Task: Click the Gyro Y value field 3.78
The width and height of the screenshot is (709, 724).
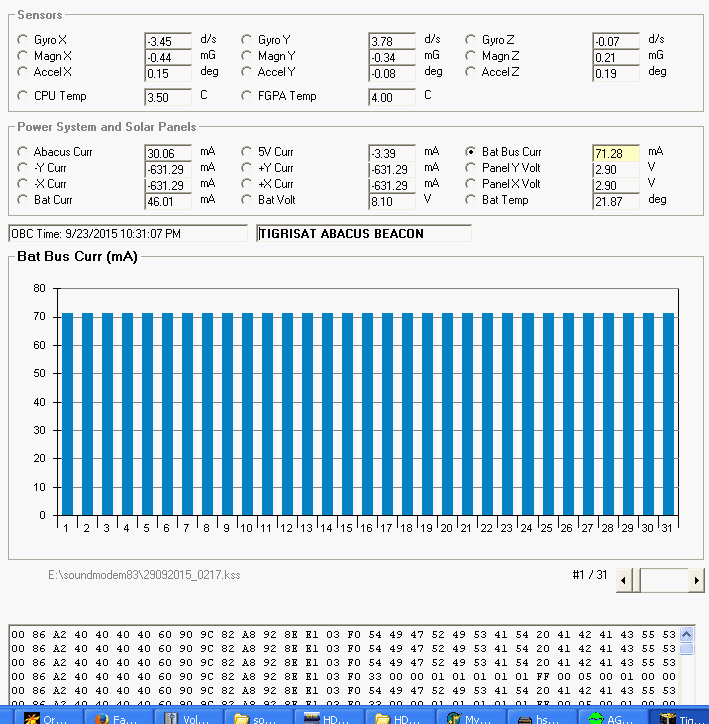Action: point(392,41)
